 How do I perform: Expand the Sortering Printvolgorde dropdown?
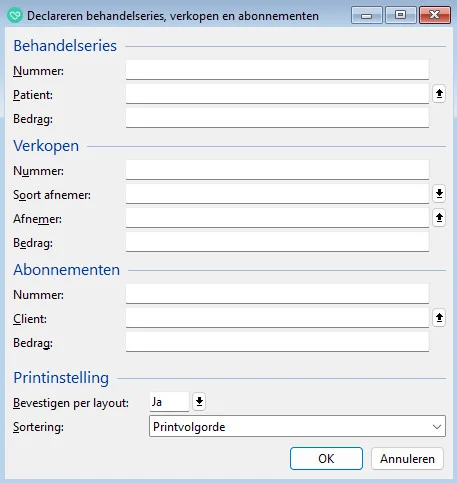pos(436,427)
